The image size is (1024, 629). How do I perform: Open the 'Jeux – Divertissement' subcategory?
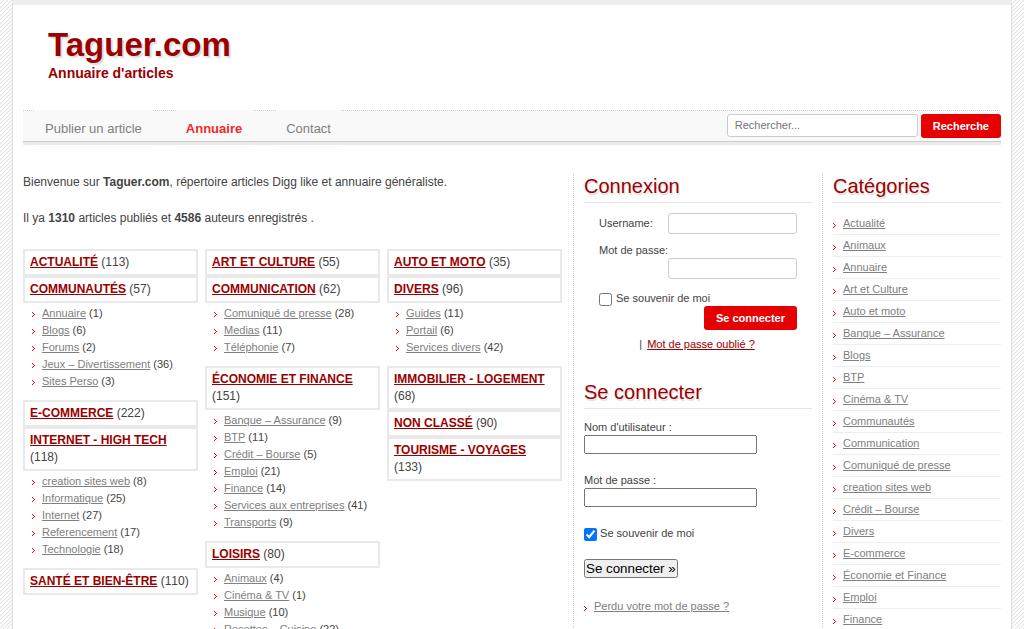(x=96, y=364)
